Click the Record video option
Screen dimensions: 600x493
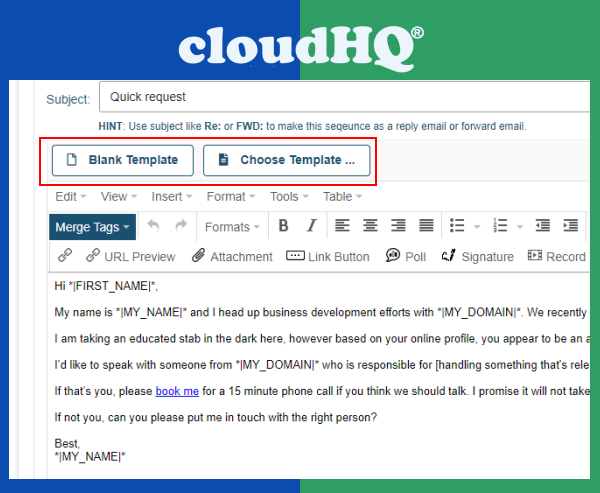point(557,256)
